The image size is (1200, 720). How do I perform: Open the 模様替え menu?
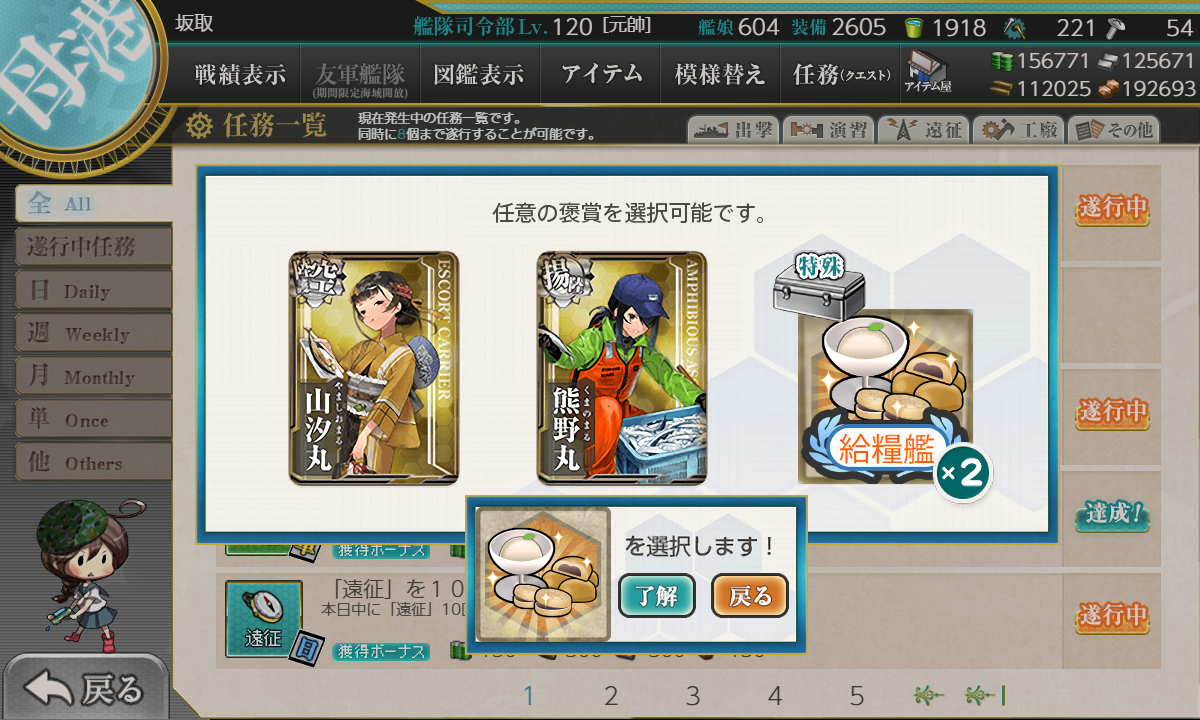[x=720, y=74]
